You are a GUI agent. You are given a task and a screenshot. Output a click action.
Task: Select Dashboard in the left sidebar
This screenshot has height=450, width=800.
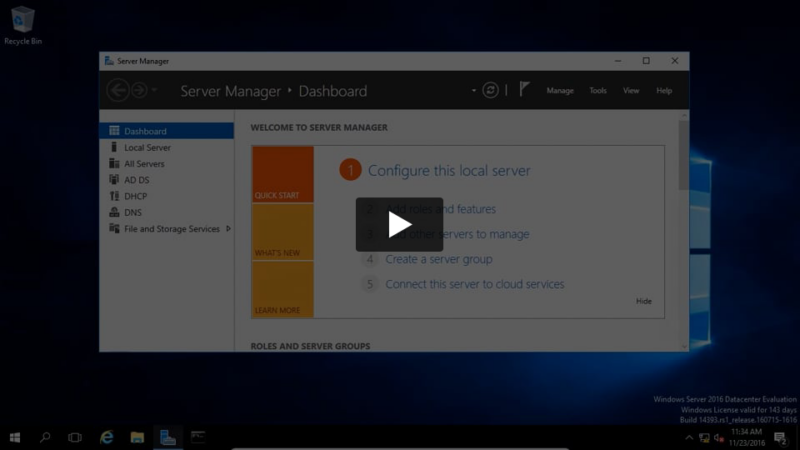145,131
